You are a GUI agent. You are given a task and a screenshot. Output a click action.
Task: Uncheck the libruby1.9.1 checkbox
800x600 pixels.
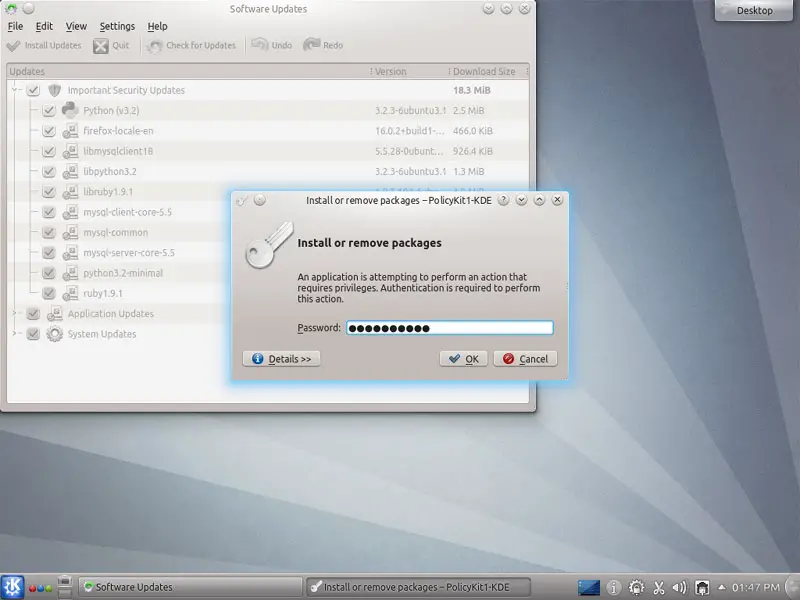pos(48,192)
